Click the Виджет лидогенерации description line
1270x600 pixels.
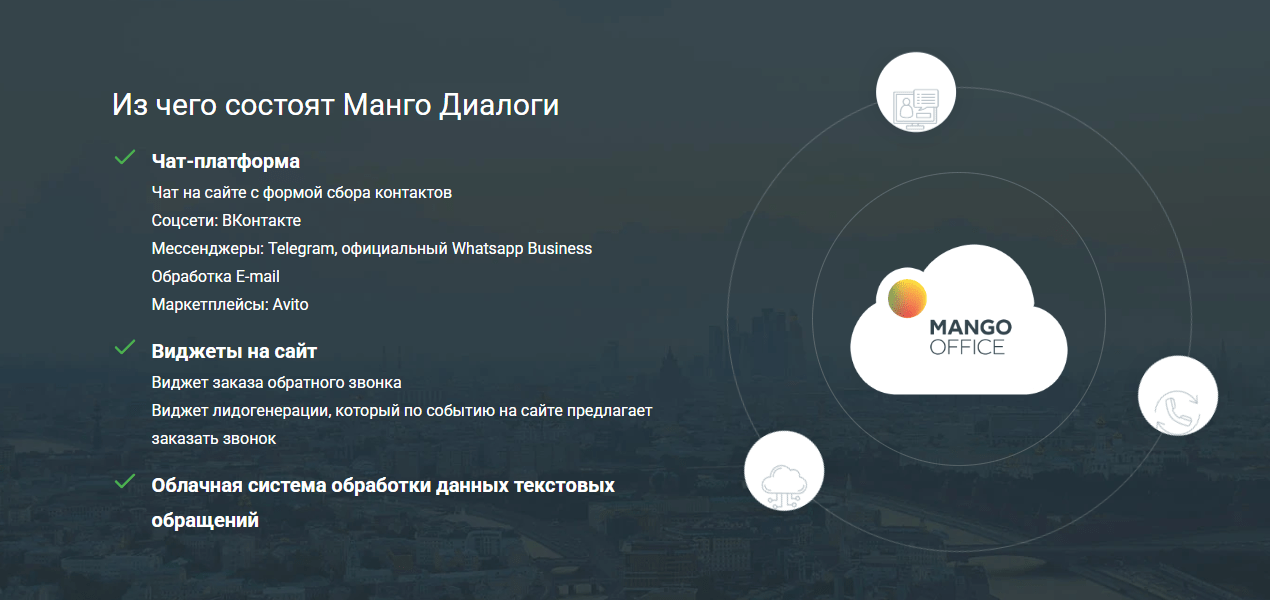tap(402, 424)
